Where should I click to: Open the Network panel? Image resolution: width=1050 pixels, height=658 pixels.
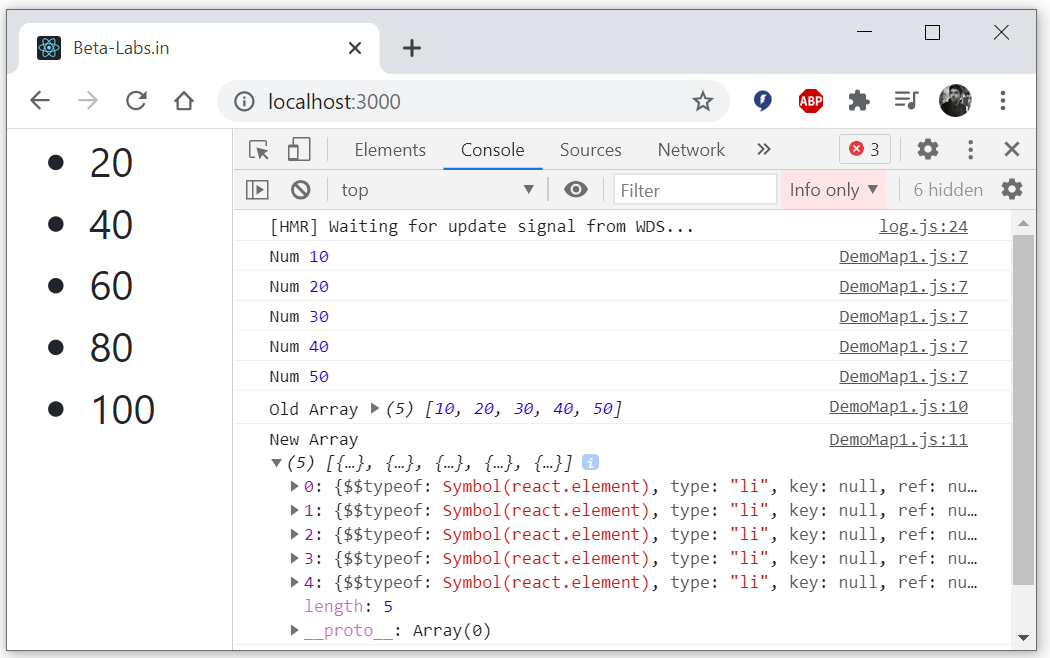pos(691,148)
